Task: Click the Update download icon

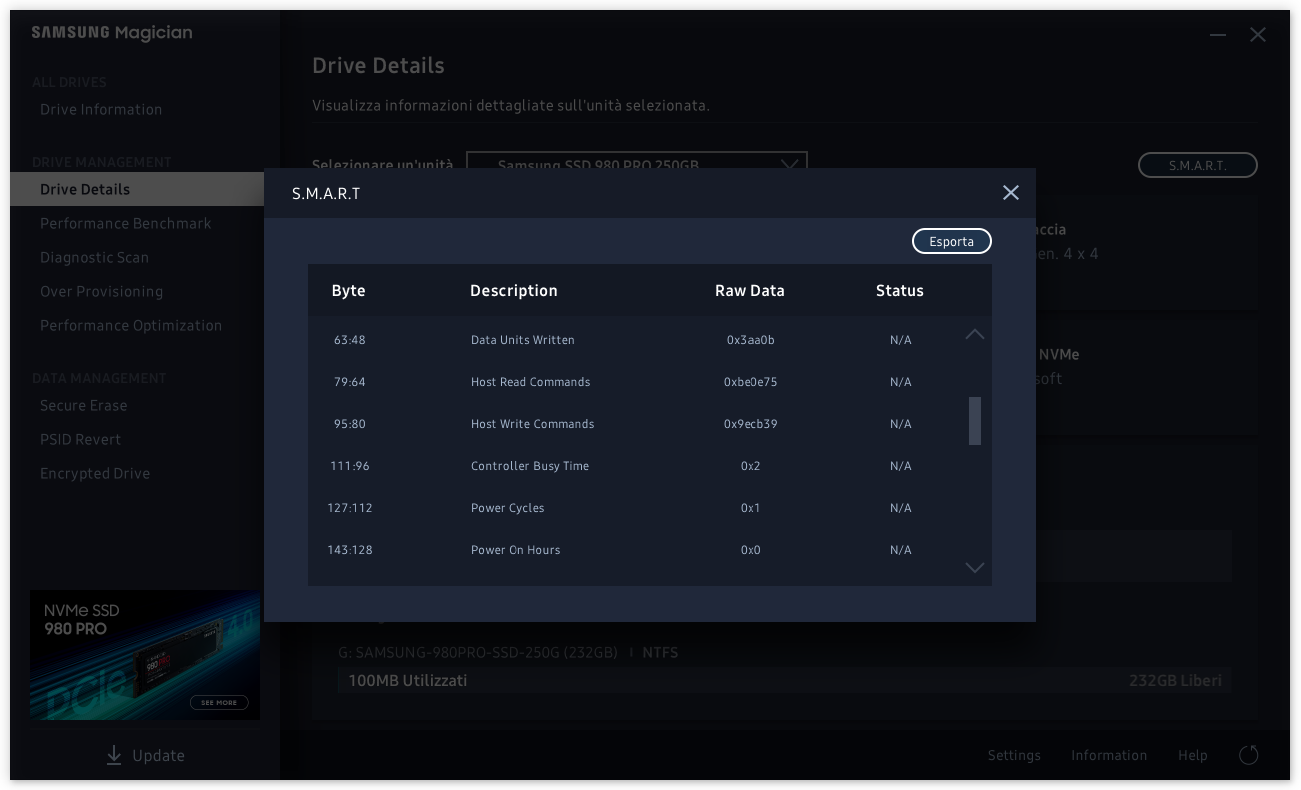Action: coord(114,755)
